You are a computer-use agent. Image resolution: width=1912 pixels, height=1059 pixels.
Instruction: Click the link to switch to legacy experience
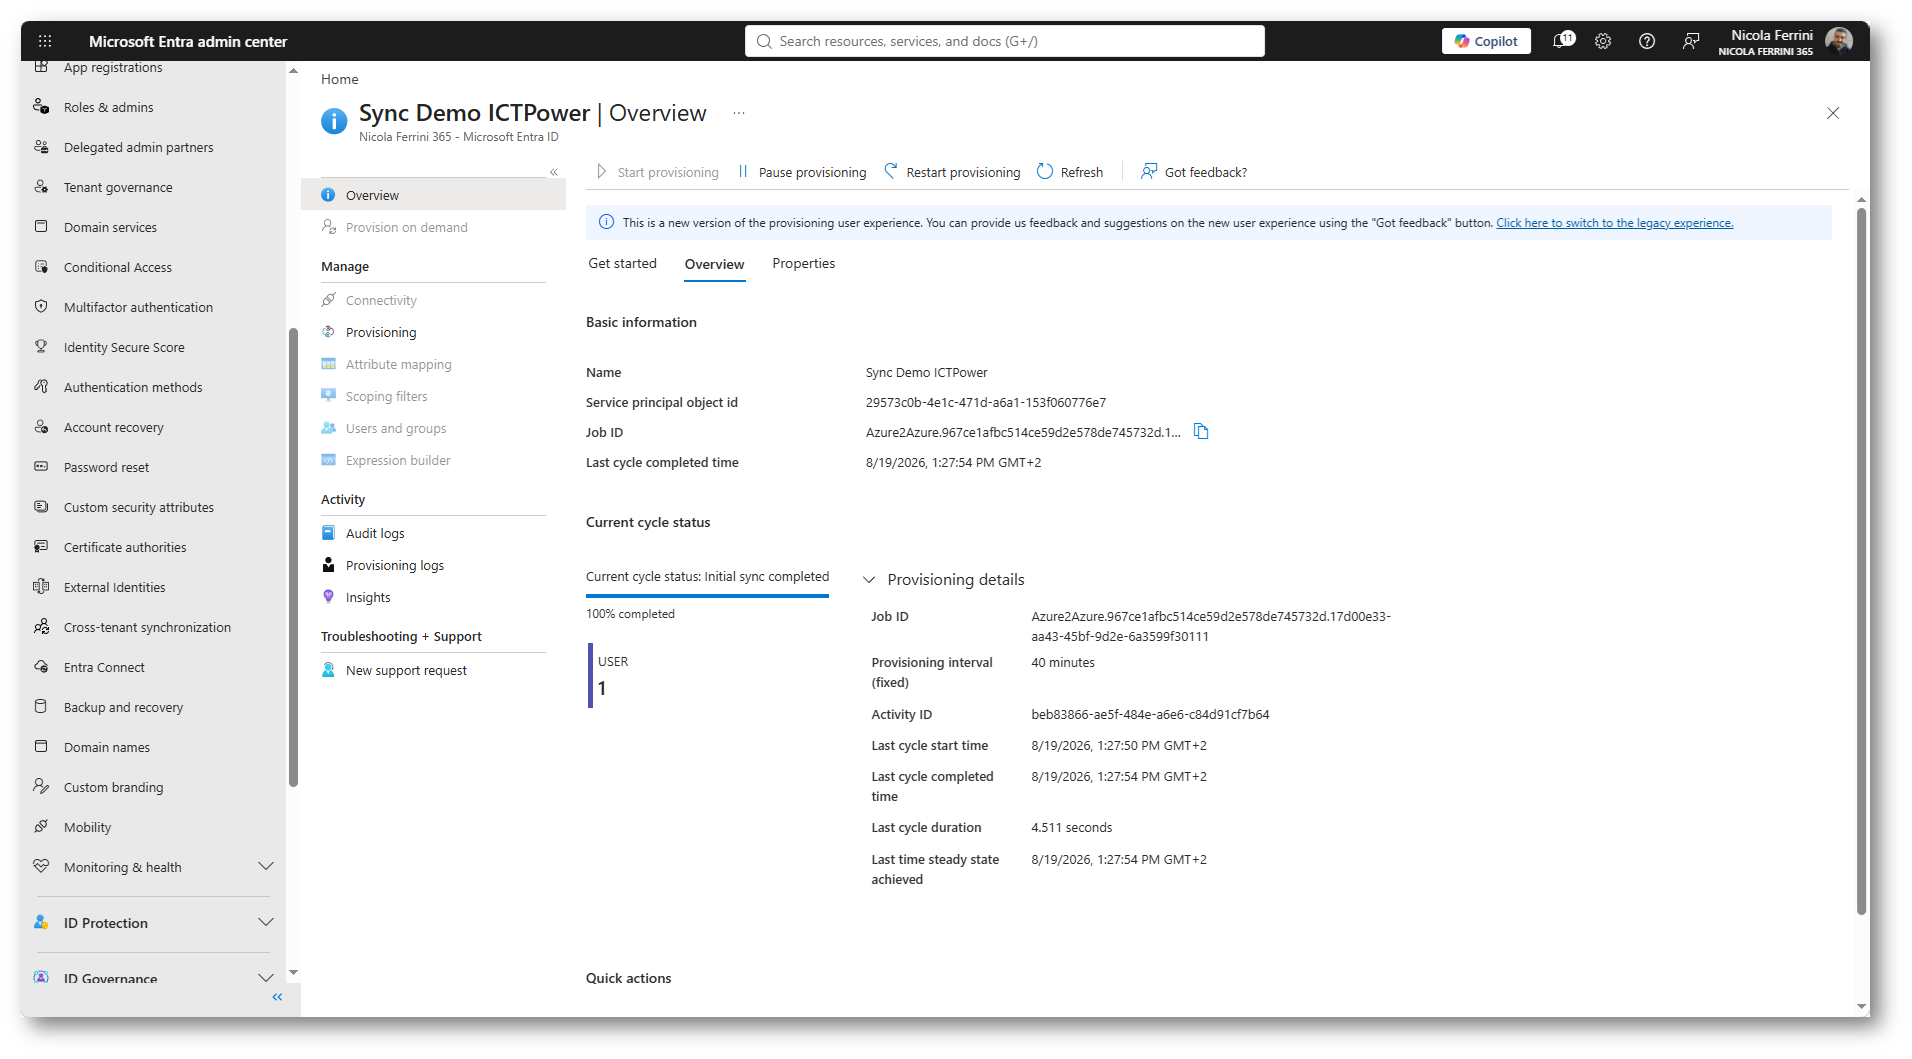click(1615, 223)
